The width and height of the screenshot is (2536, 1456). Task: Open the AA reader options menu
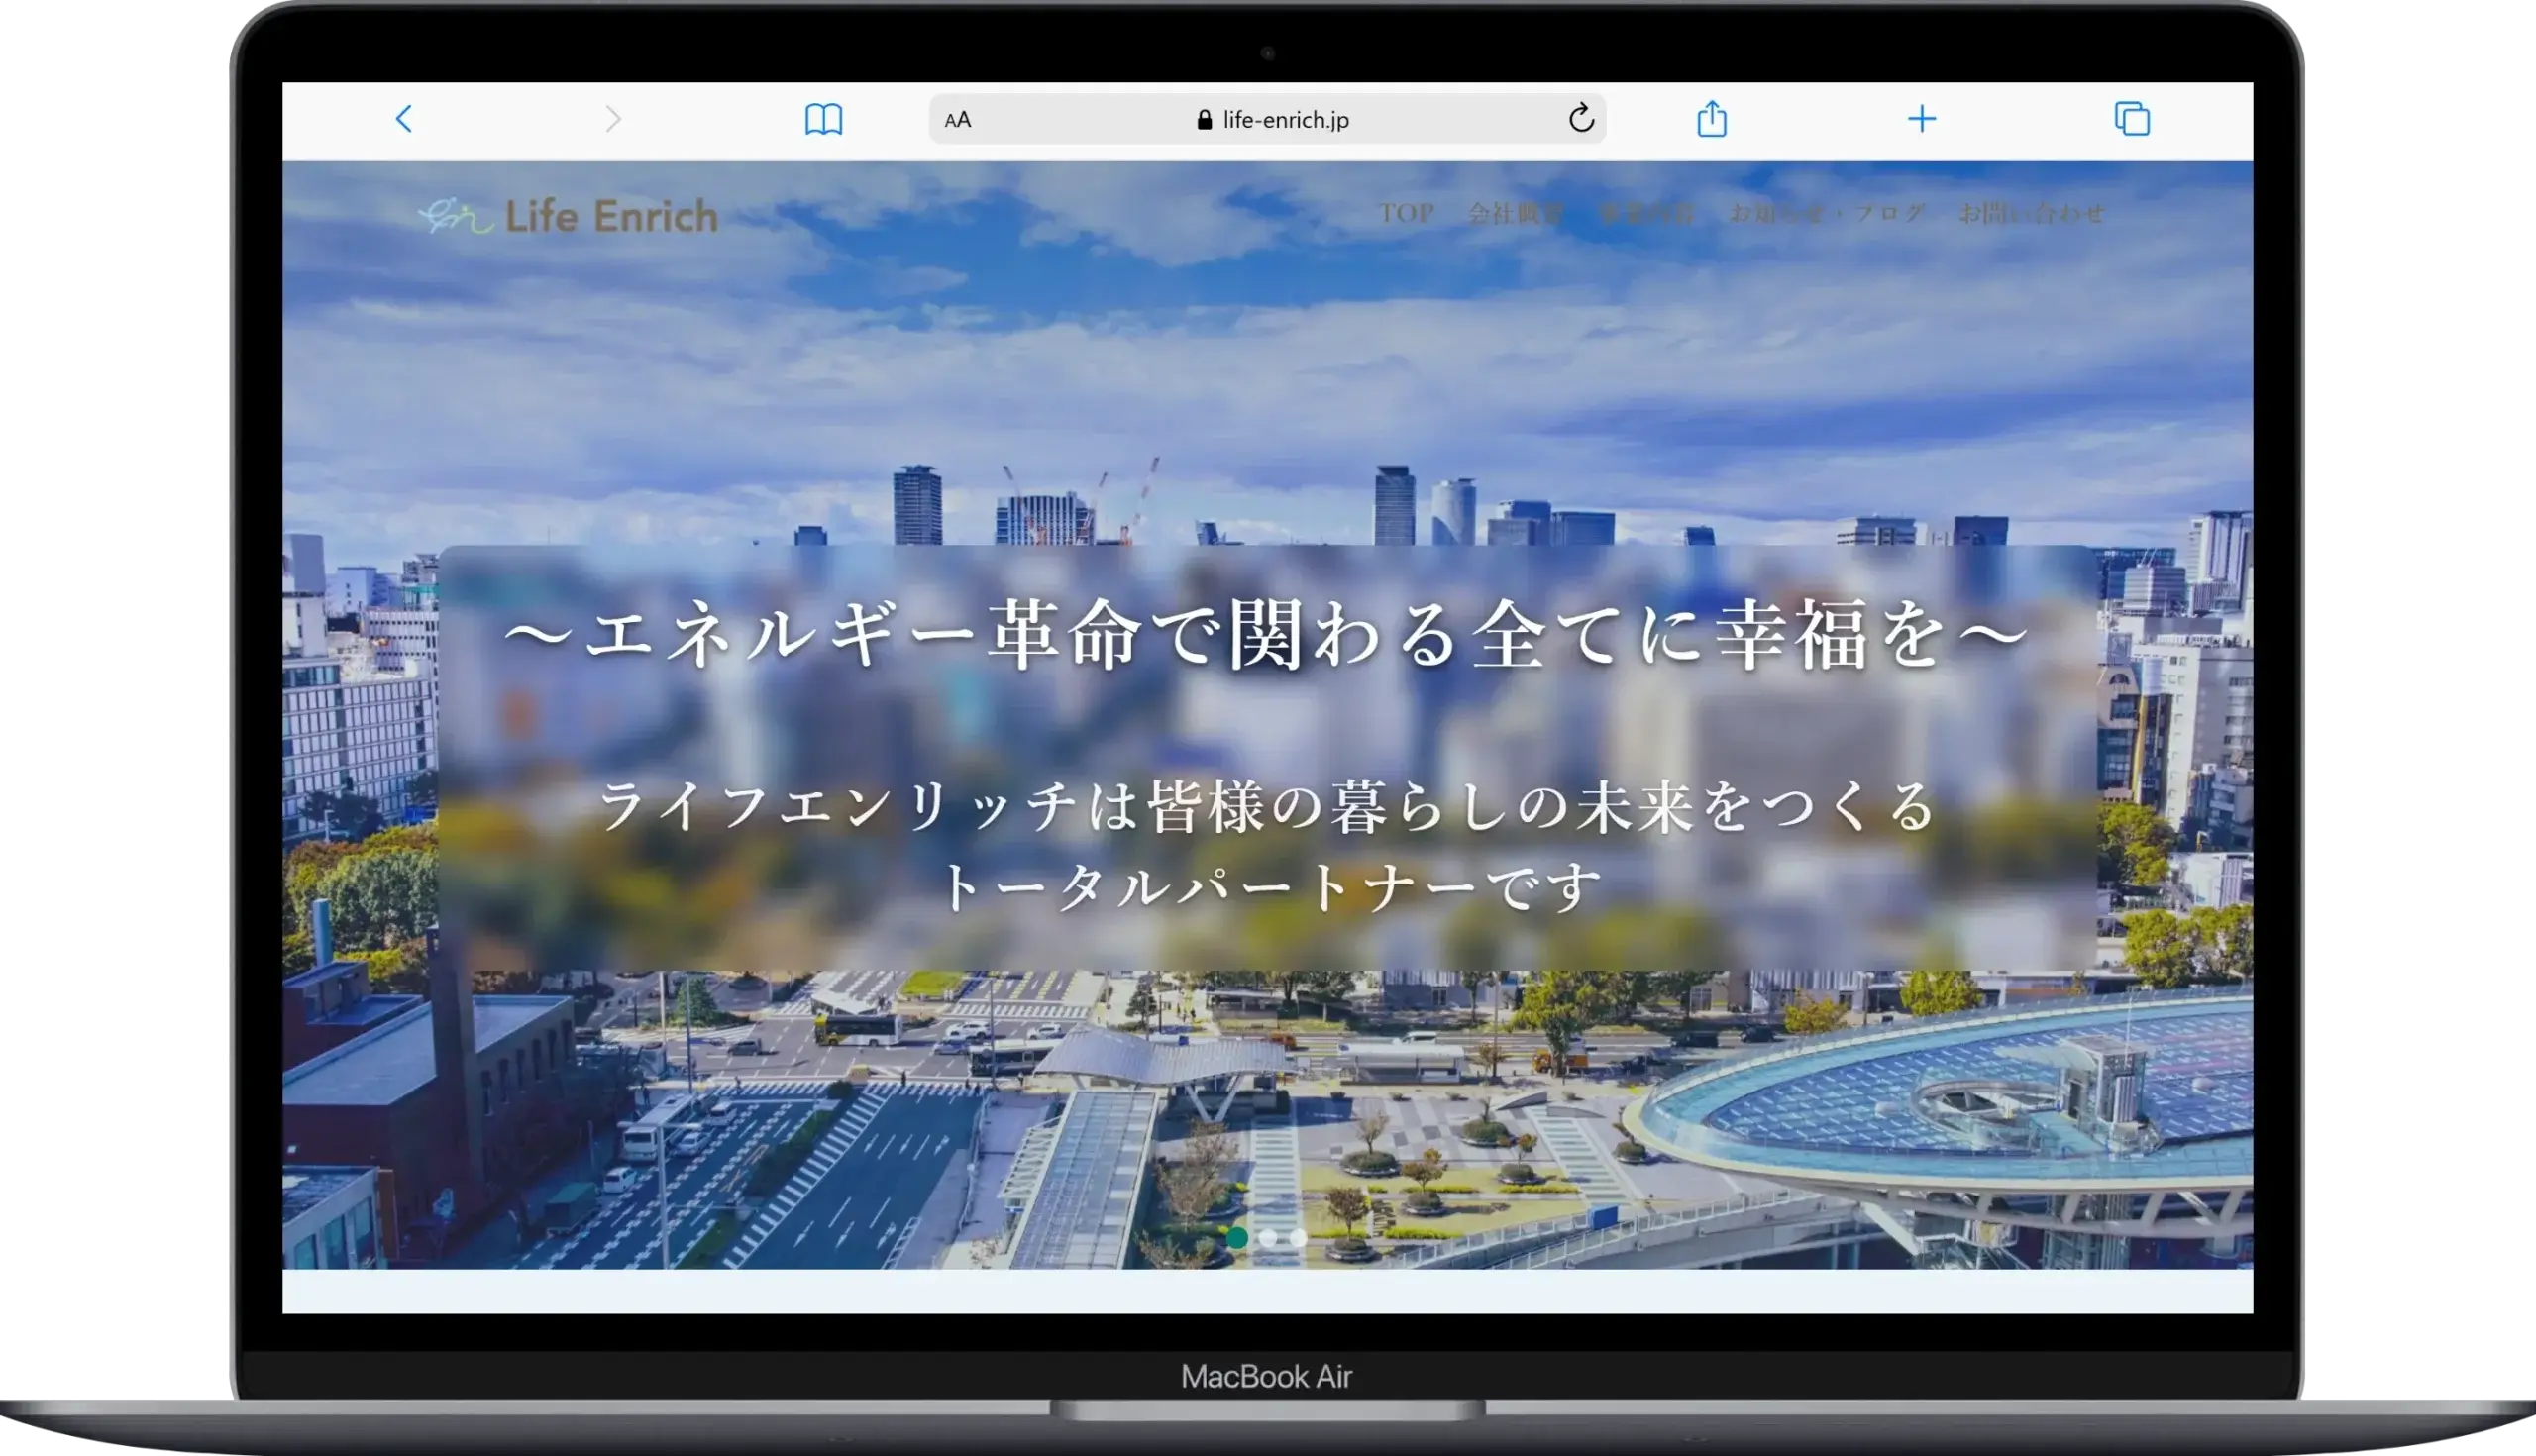pyautogui.click(x=957, y=120)
